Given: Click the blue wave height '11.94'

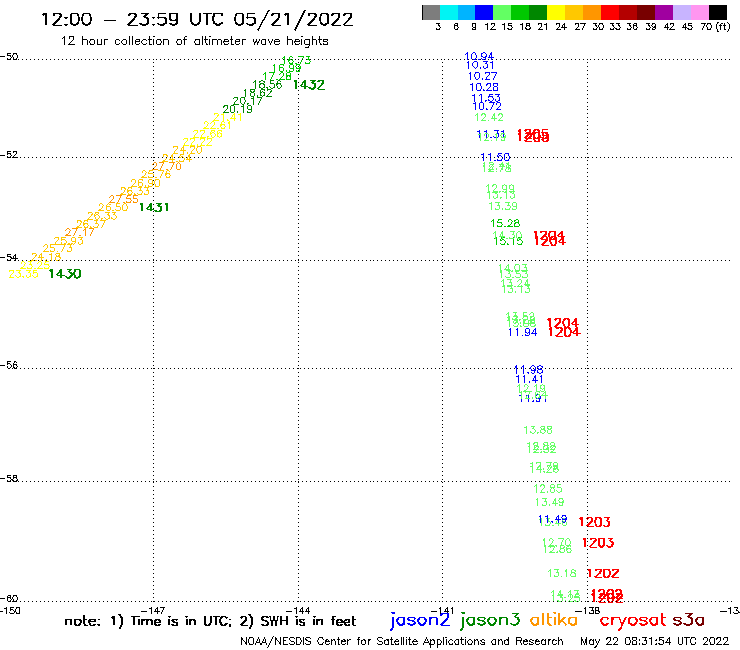Looking at the screenshot, I should pos(522,332).
